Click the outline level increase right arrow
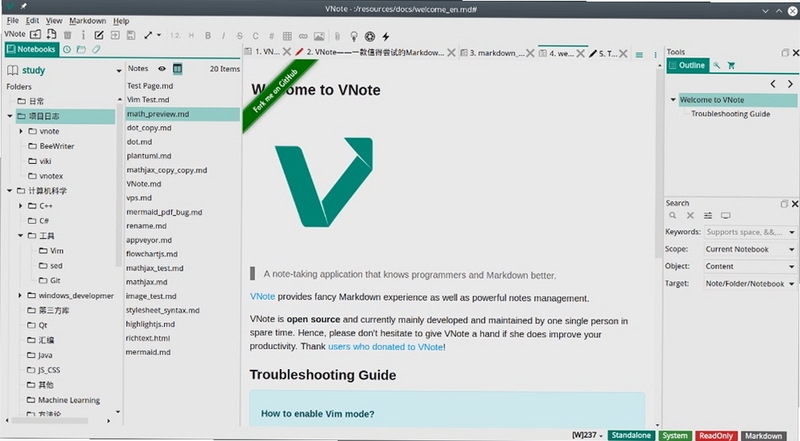 click(x=790, y=84)
